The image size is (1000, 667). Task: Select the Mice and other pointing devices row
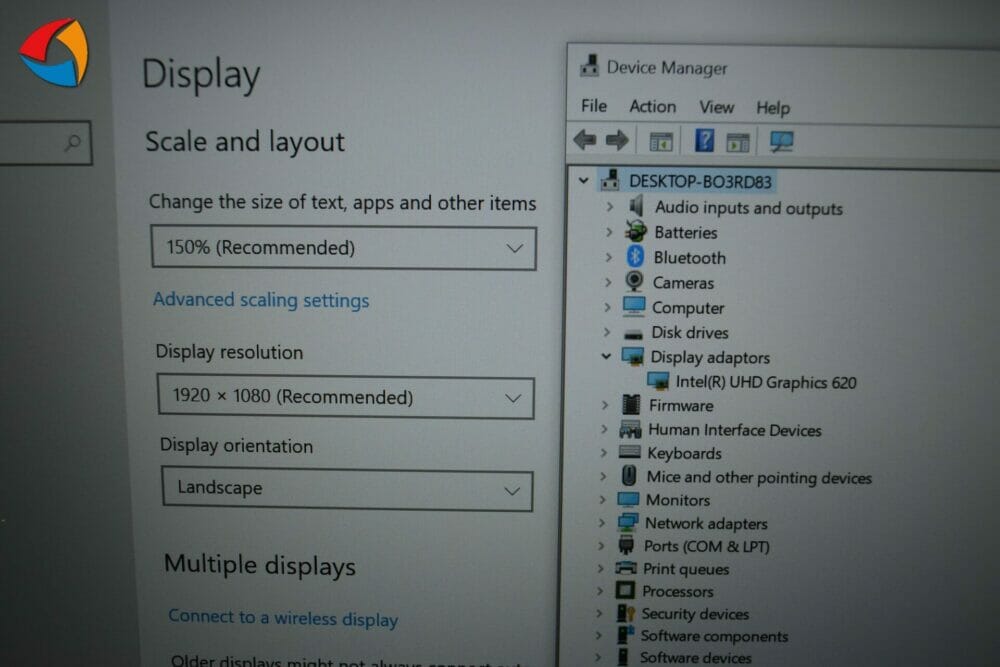[759, 477]
